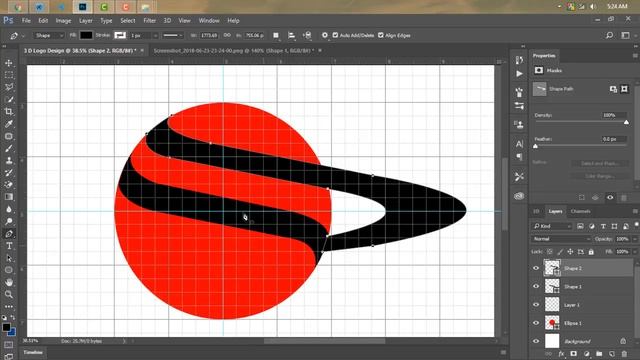Toggle Auto Add/Delete checkbox

coord(336,36)
